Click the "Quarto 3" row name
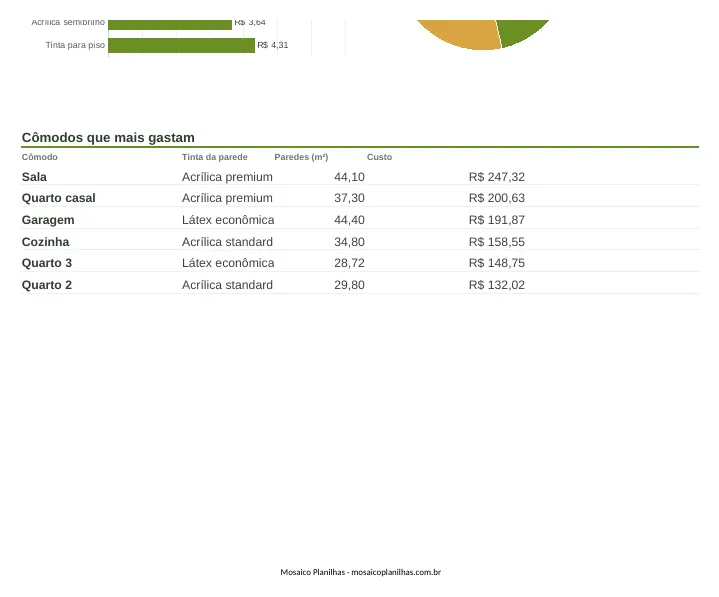This screenshot has height=597, width=719. coord(47,263)
